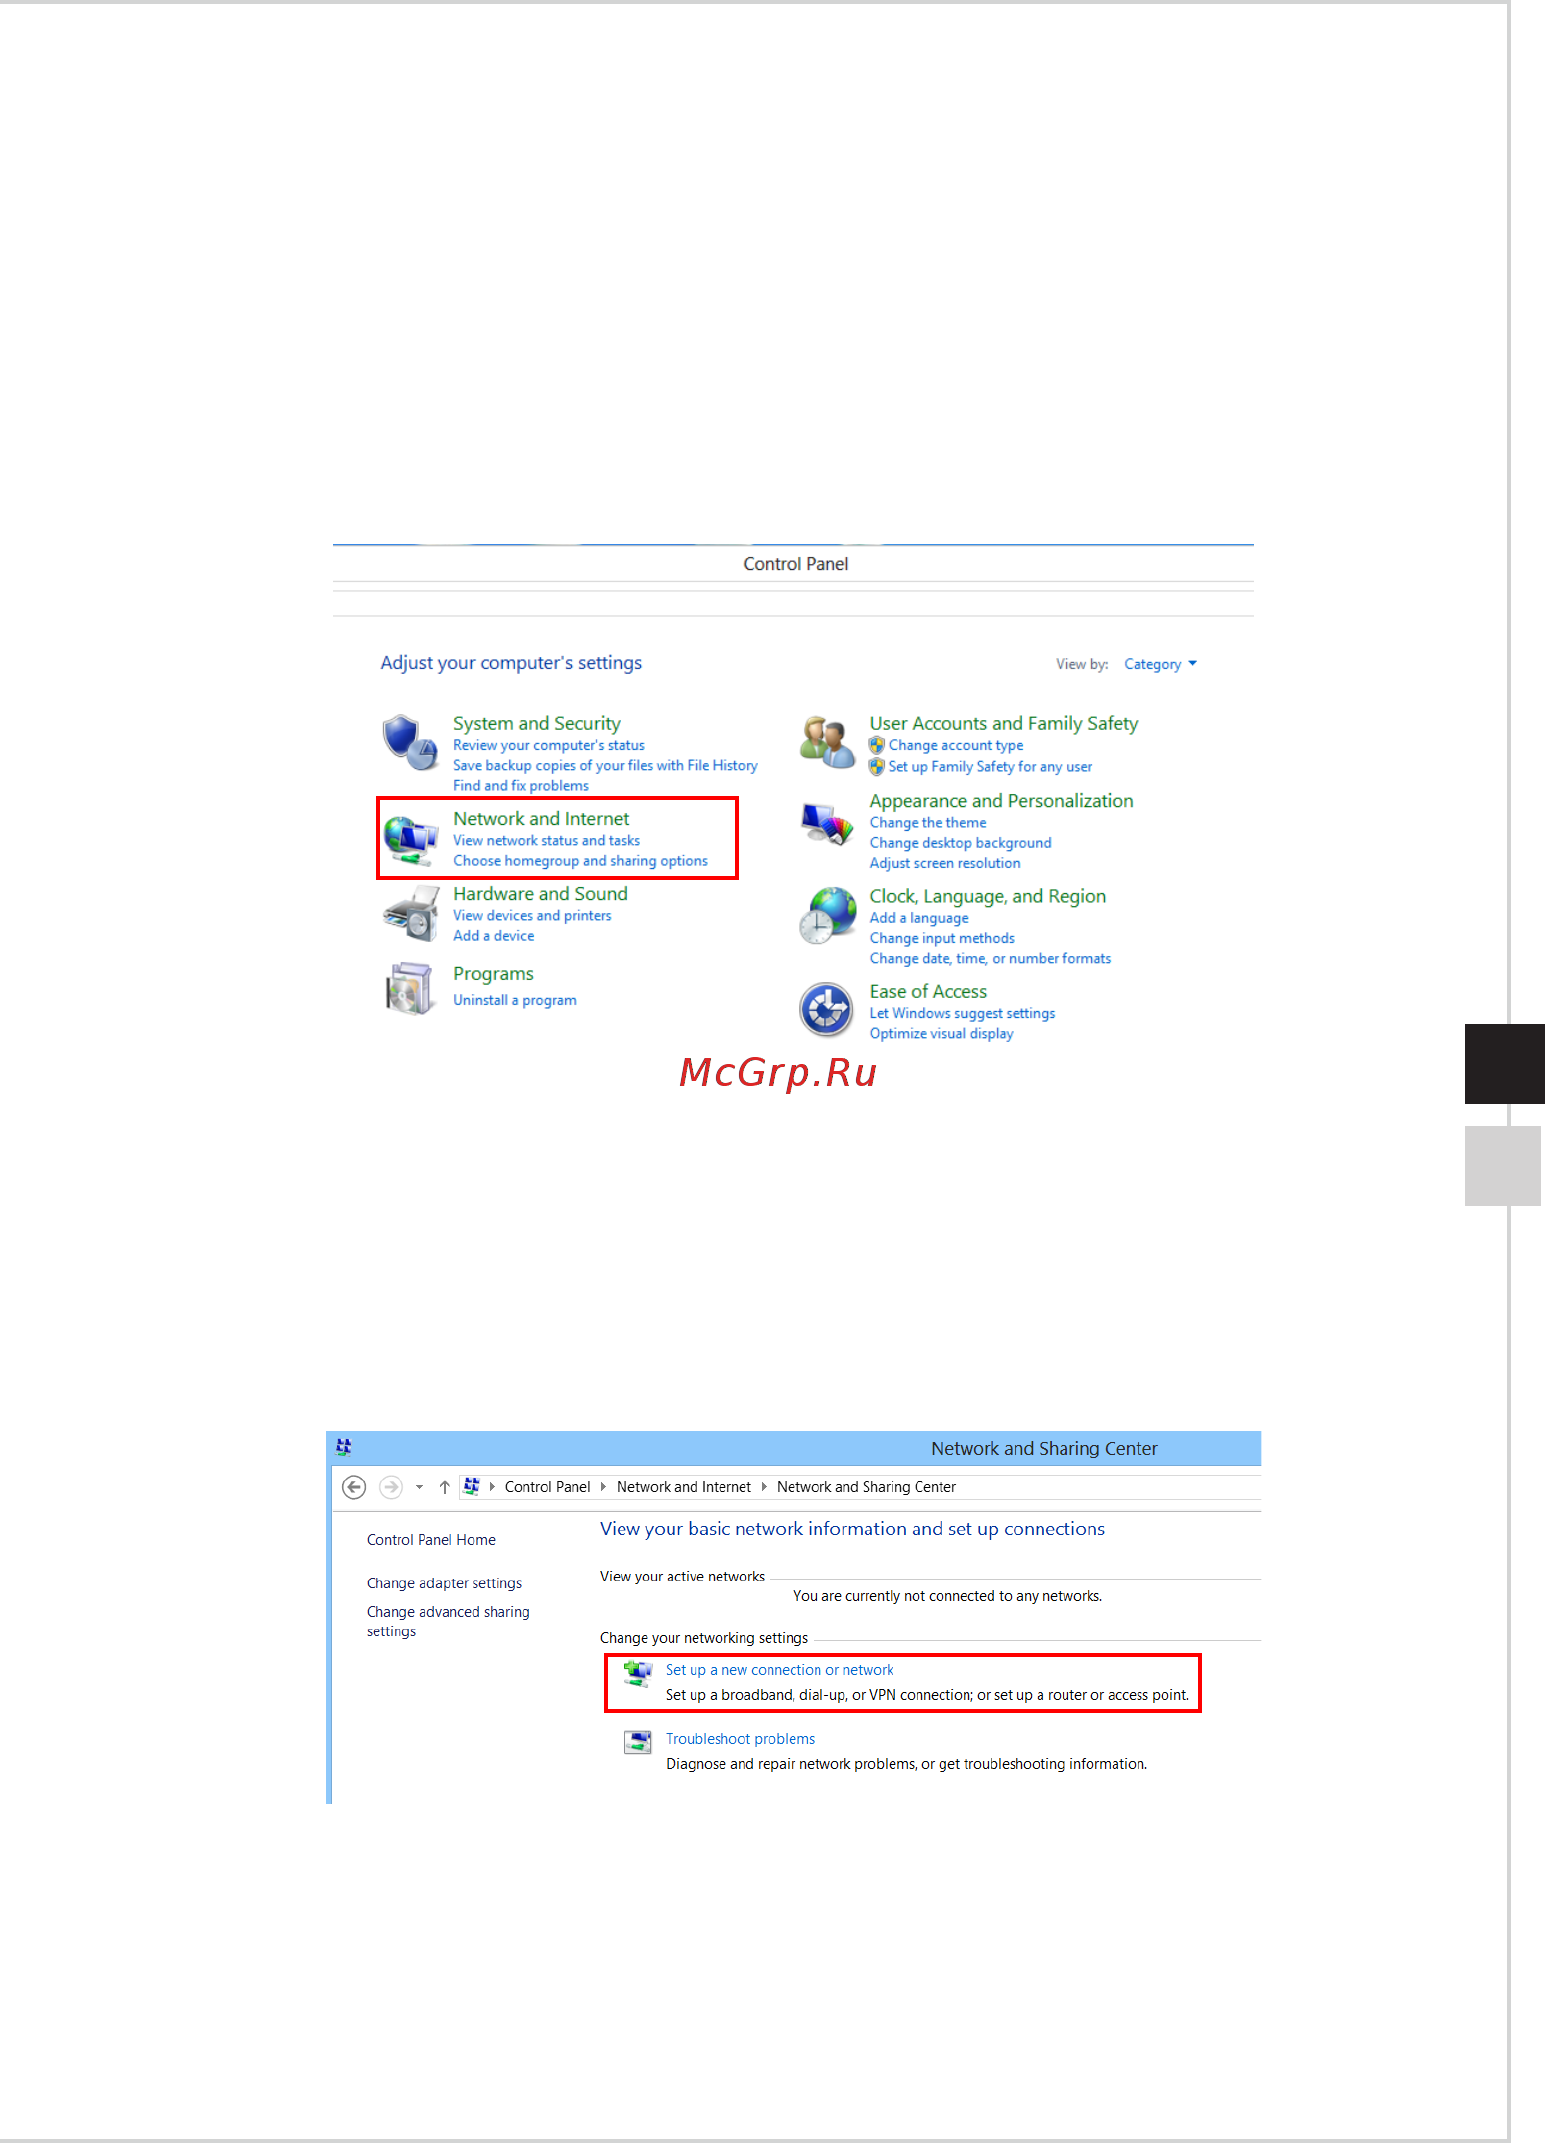This screenshot has height=2143, width=1545.
Task: Click Let Windows suggest settings
Action: pos(962,1013)
